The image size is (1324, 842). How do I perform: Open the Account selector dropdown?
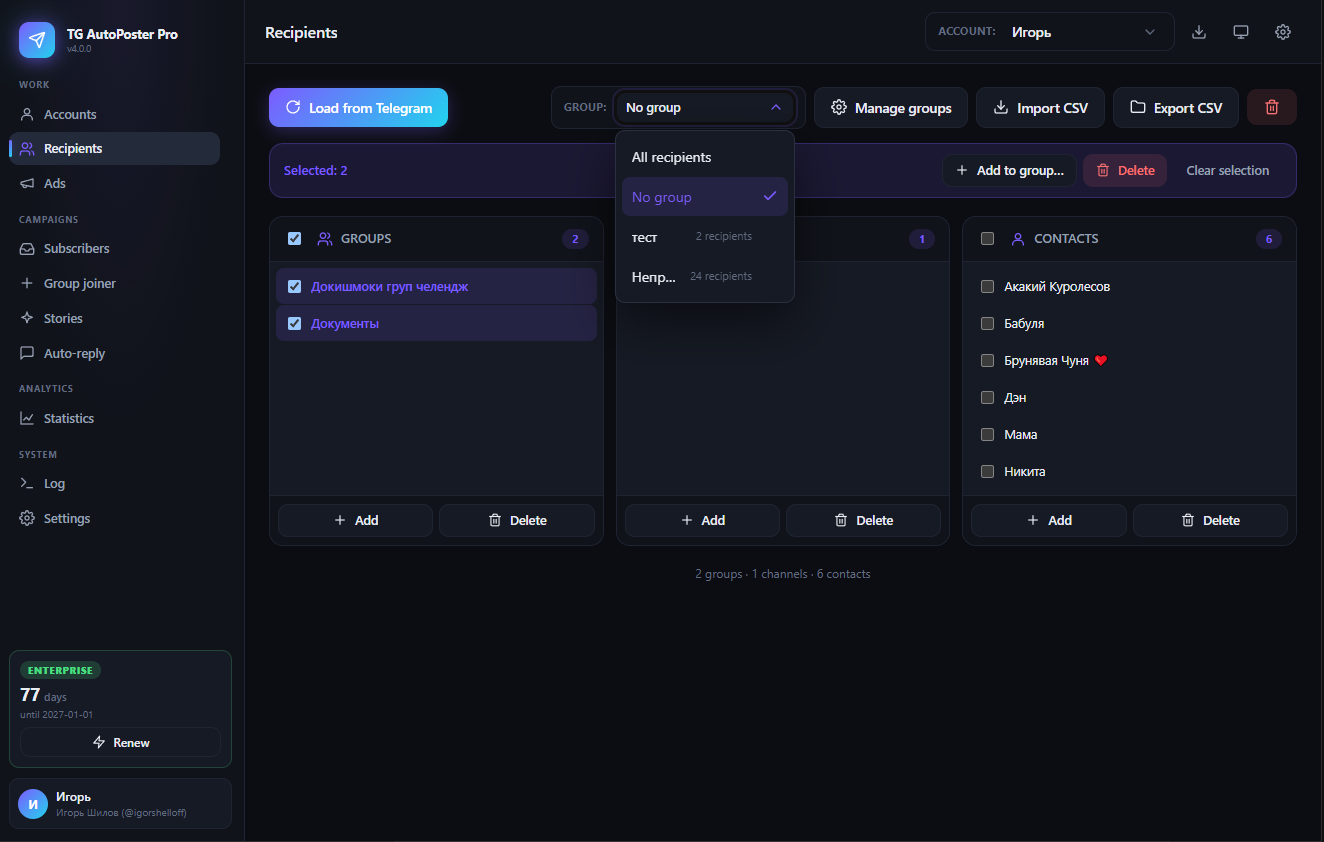point(1050,31)
